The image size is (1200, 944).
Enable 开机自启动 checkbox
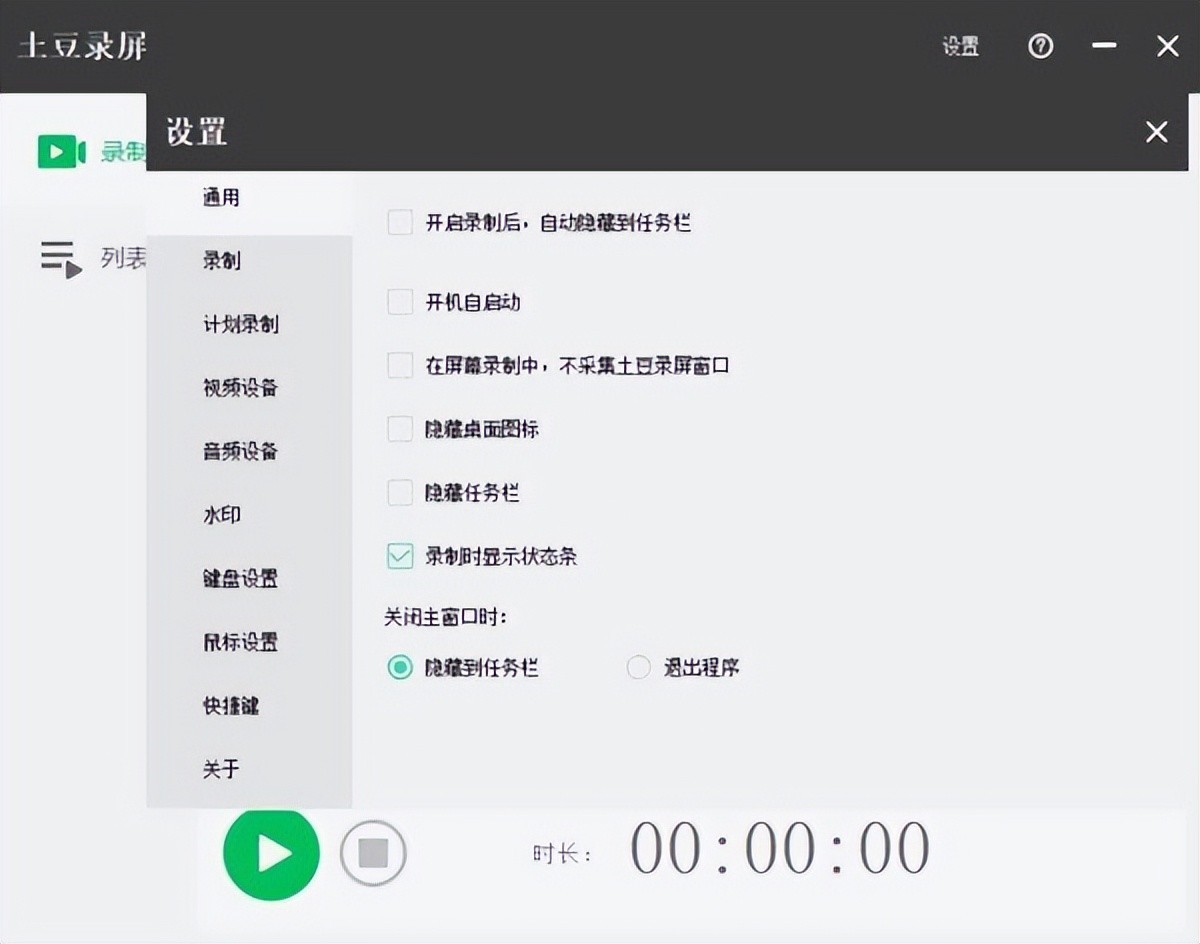click(400, 302)
